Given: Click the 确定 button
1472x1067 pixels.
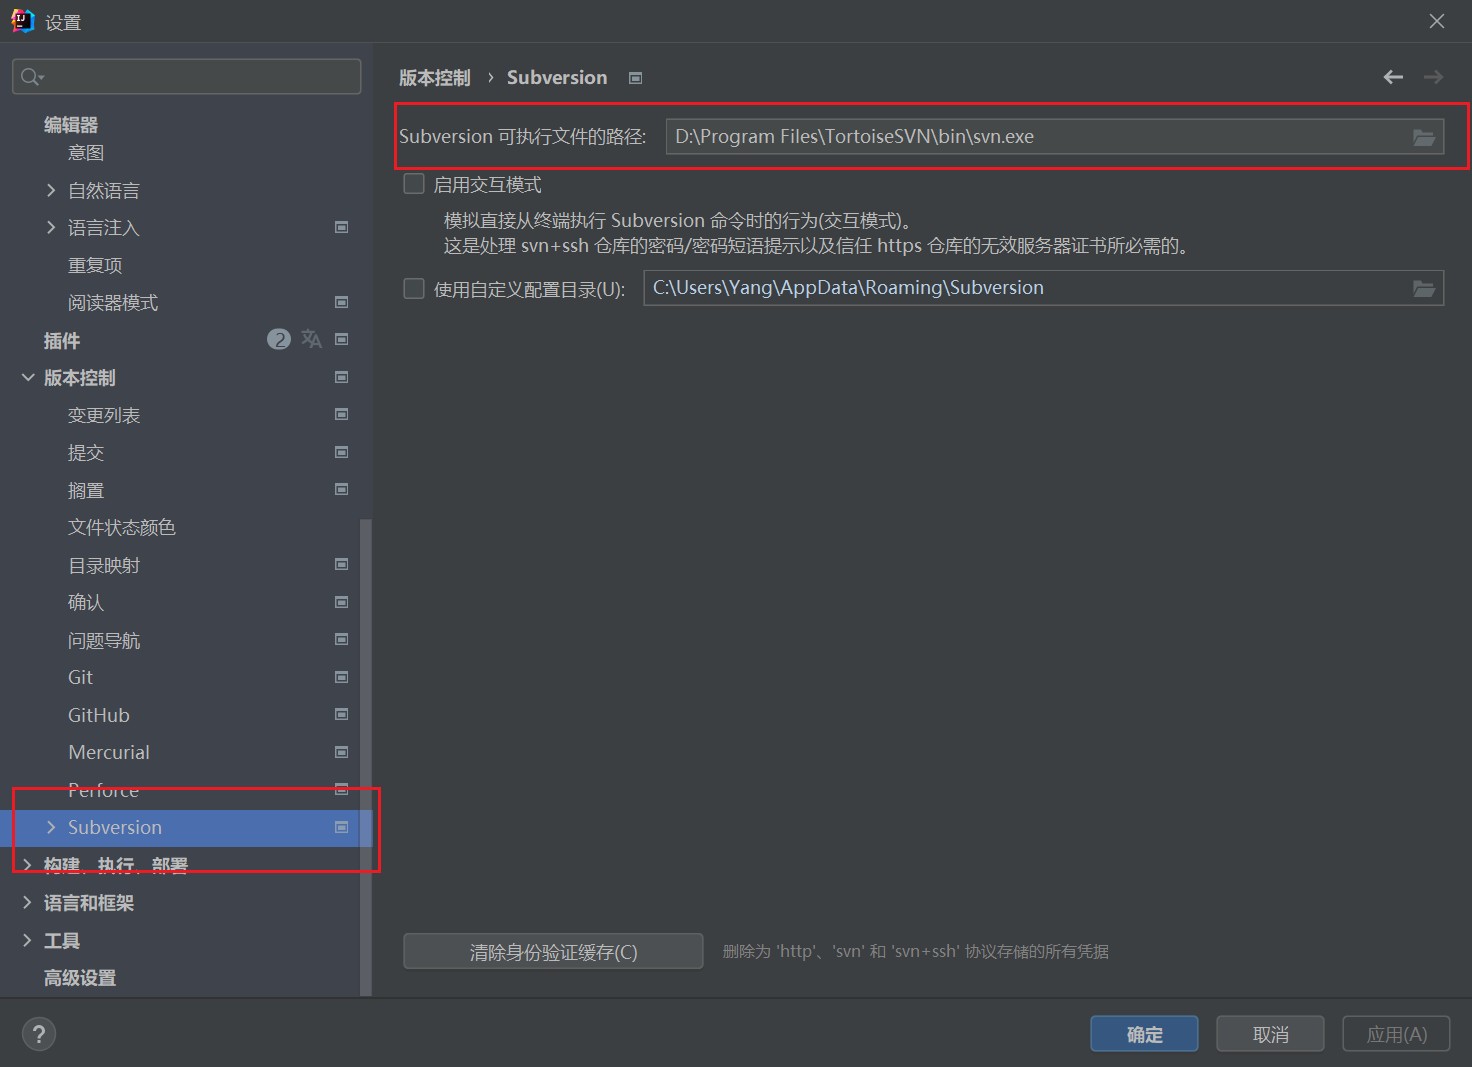Looking at the screenshot, I should (1144, 1034).
